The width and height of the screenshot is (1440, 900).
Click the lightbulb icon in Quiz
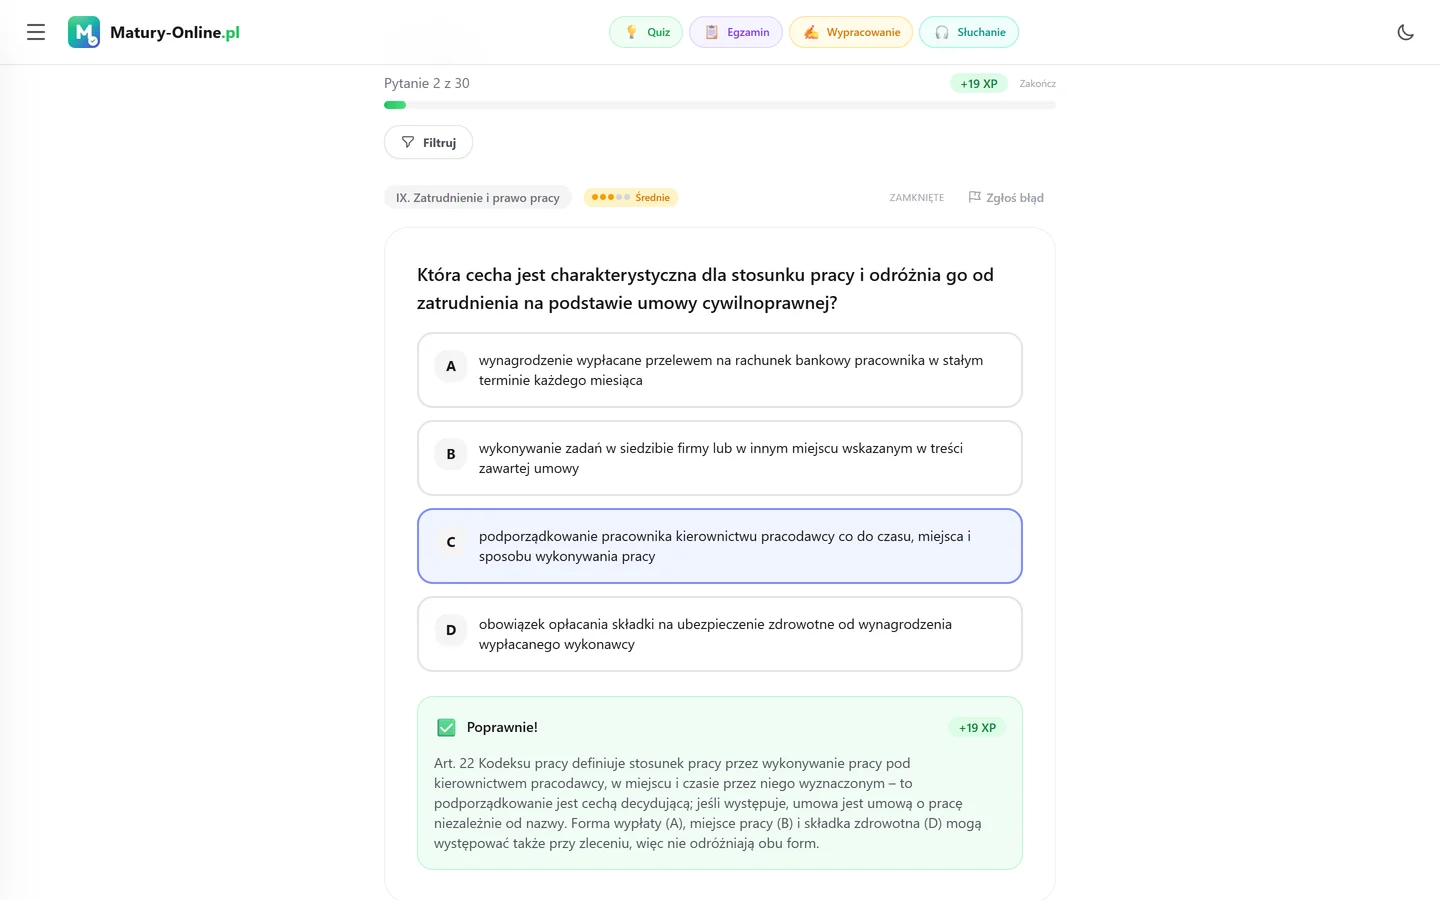click(x=631, y=32)
